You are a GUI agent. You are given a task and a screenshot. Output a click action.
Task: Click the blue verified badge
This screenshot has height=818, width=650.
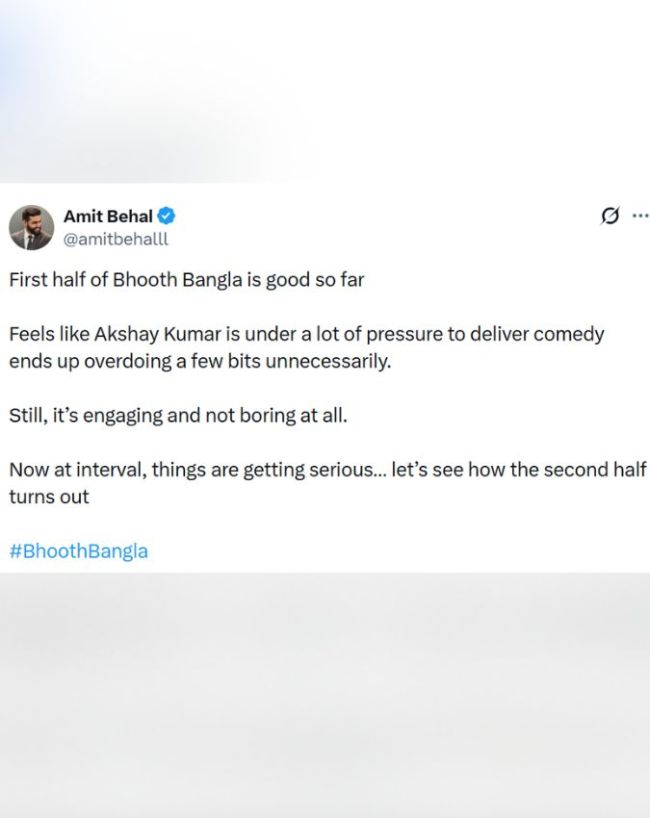pos(168,216)
